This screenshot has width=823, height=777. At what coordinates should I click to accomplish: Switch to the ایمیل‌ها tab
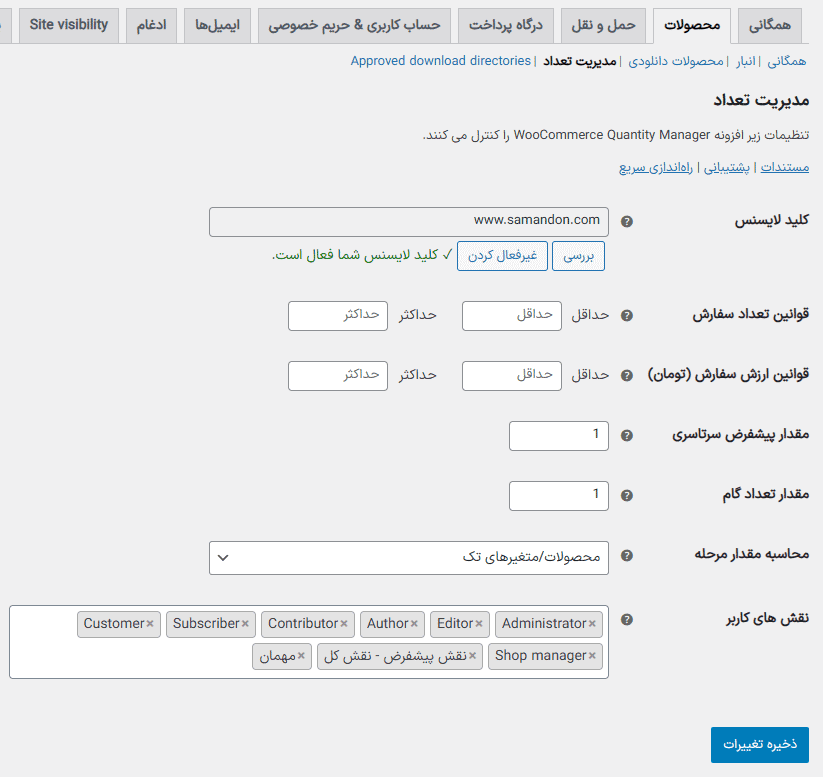[217, 25]
